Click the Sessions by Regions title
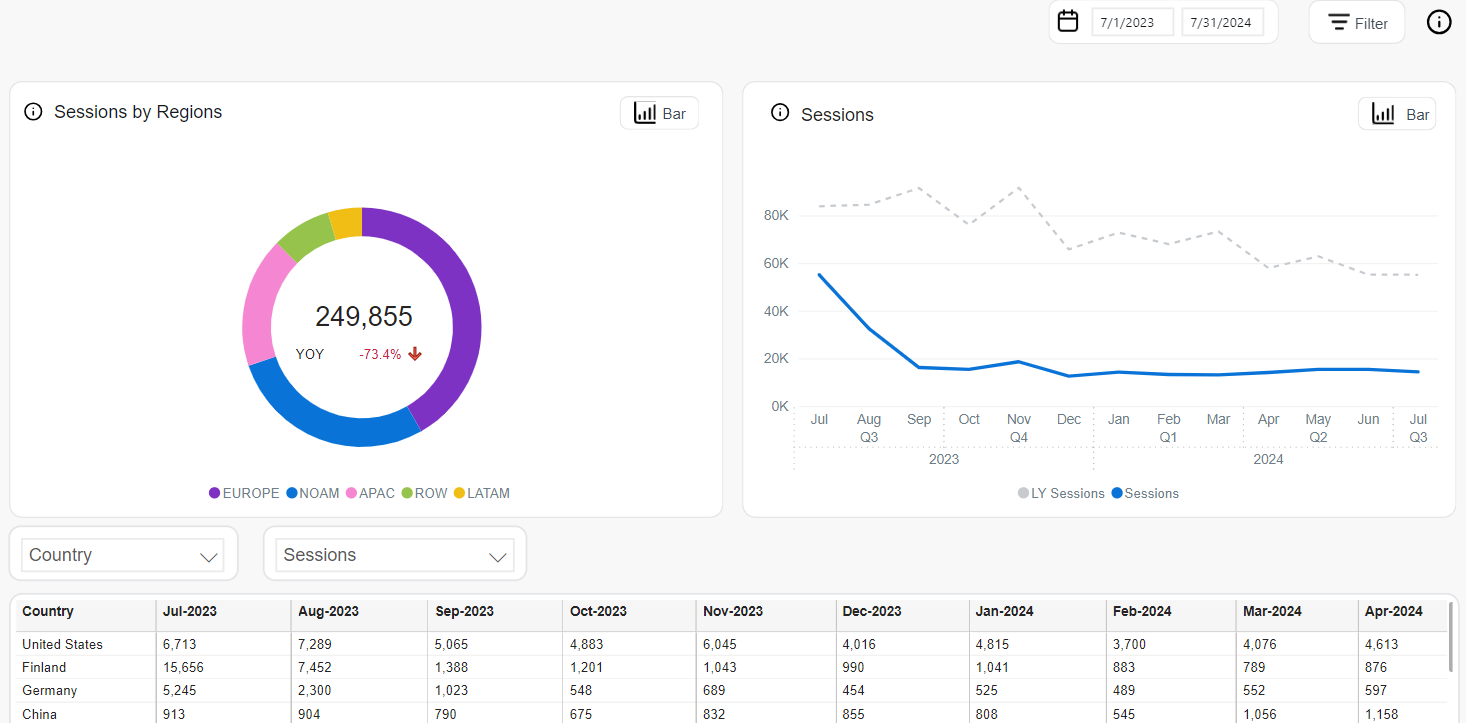Viewport: 1466px width, 723px height. click(x=138, y=112)
